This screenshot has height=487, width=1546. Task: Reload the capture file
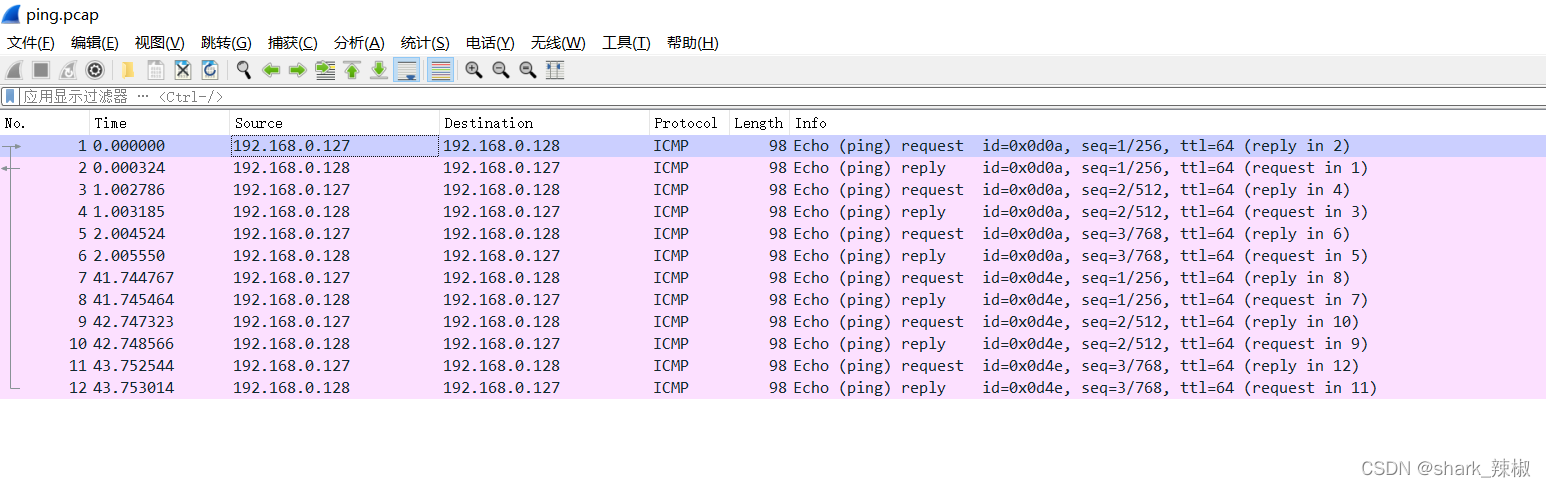click(x=210, y=70)
